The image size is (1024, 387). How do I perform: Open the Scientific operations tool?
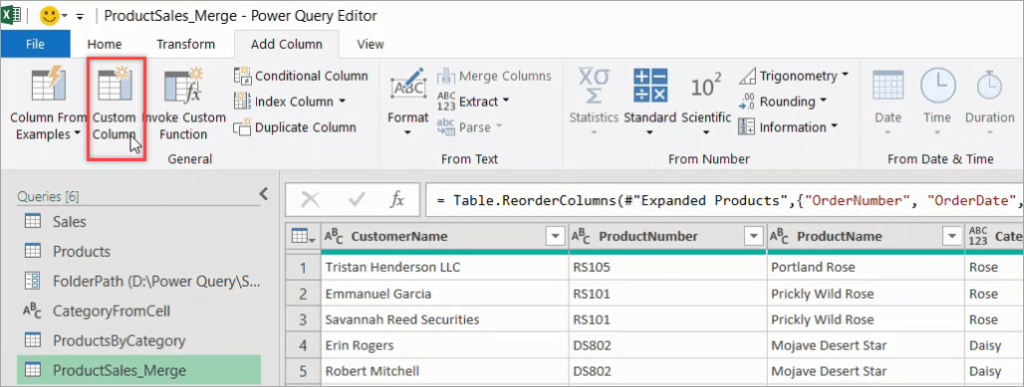click(706, 101)
